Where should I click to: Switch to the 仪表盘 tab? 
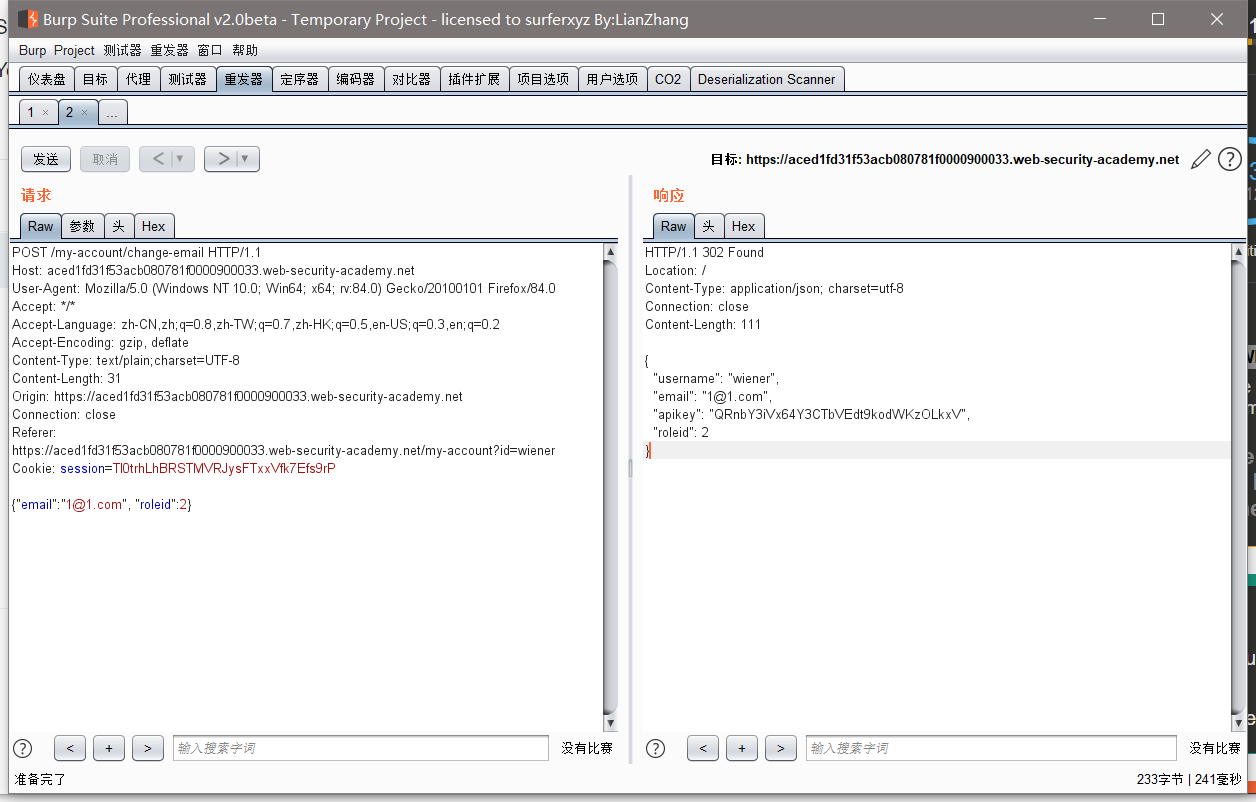coord(47,79)
